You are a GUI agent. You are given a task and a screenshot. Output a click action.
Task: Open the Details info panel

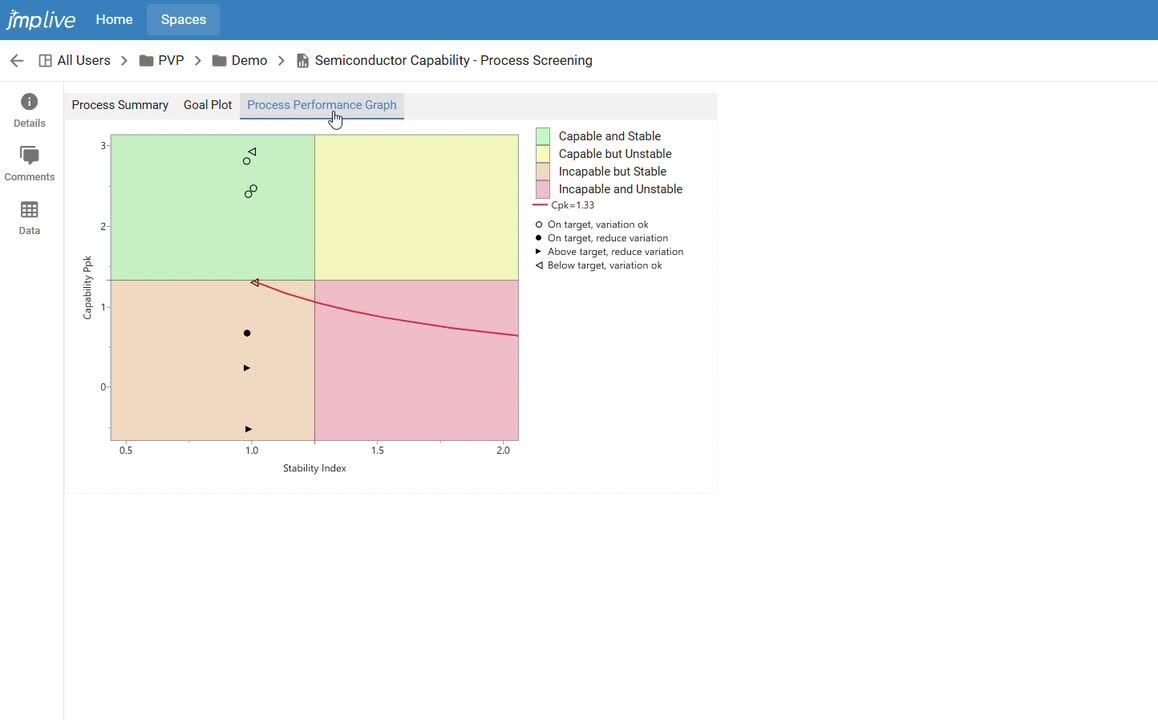pos(29,110)
